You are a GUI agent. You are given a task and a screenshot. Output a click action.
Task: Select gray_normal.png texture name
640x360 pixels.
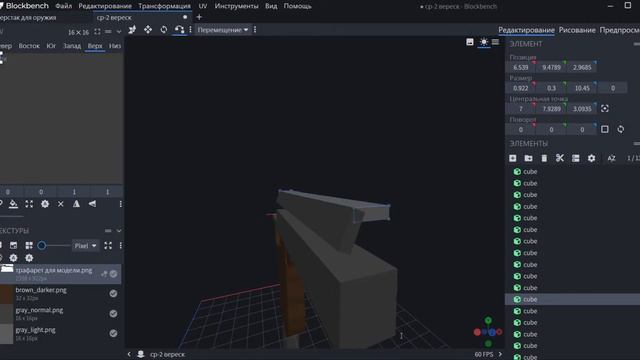pos(39,310)
